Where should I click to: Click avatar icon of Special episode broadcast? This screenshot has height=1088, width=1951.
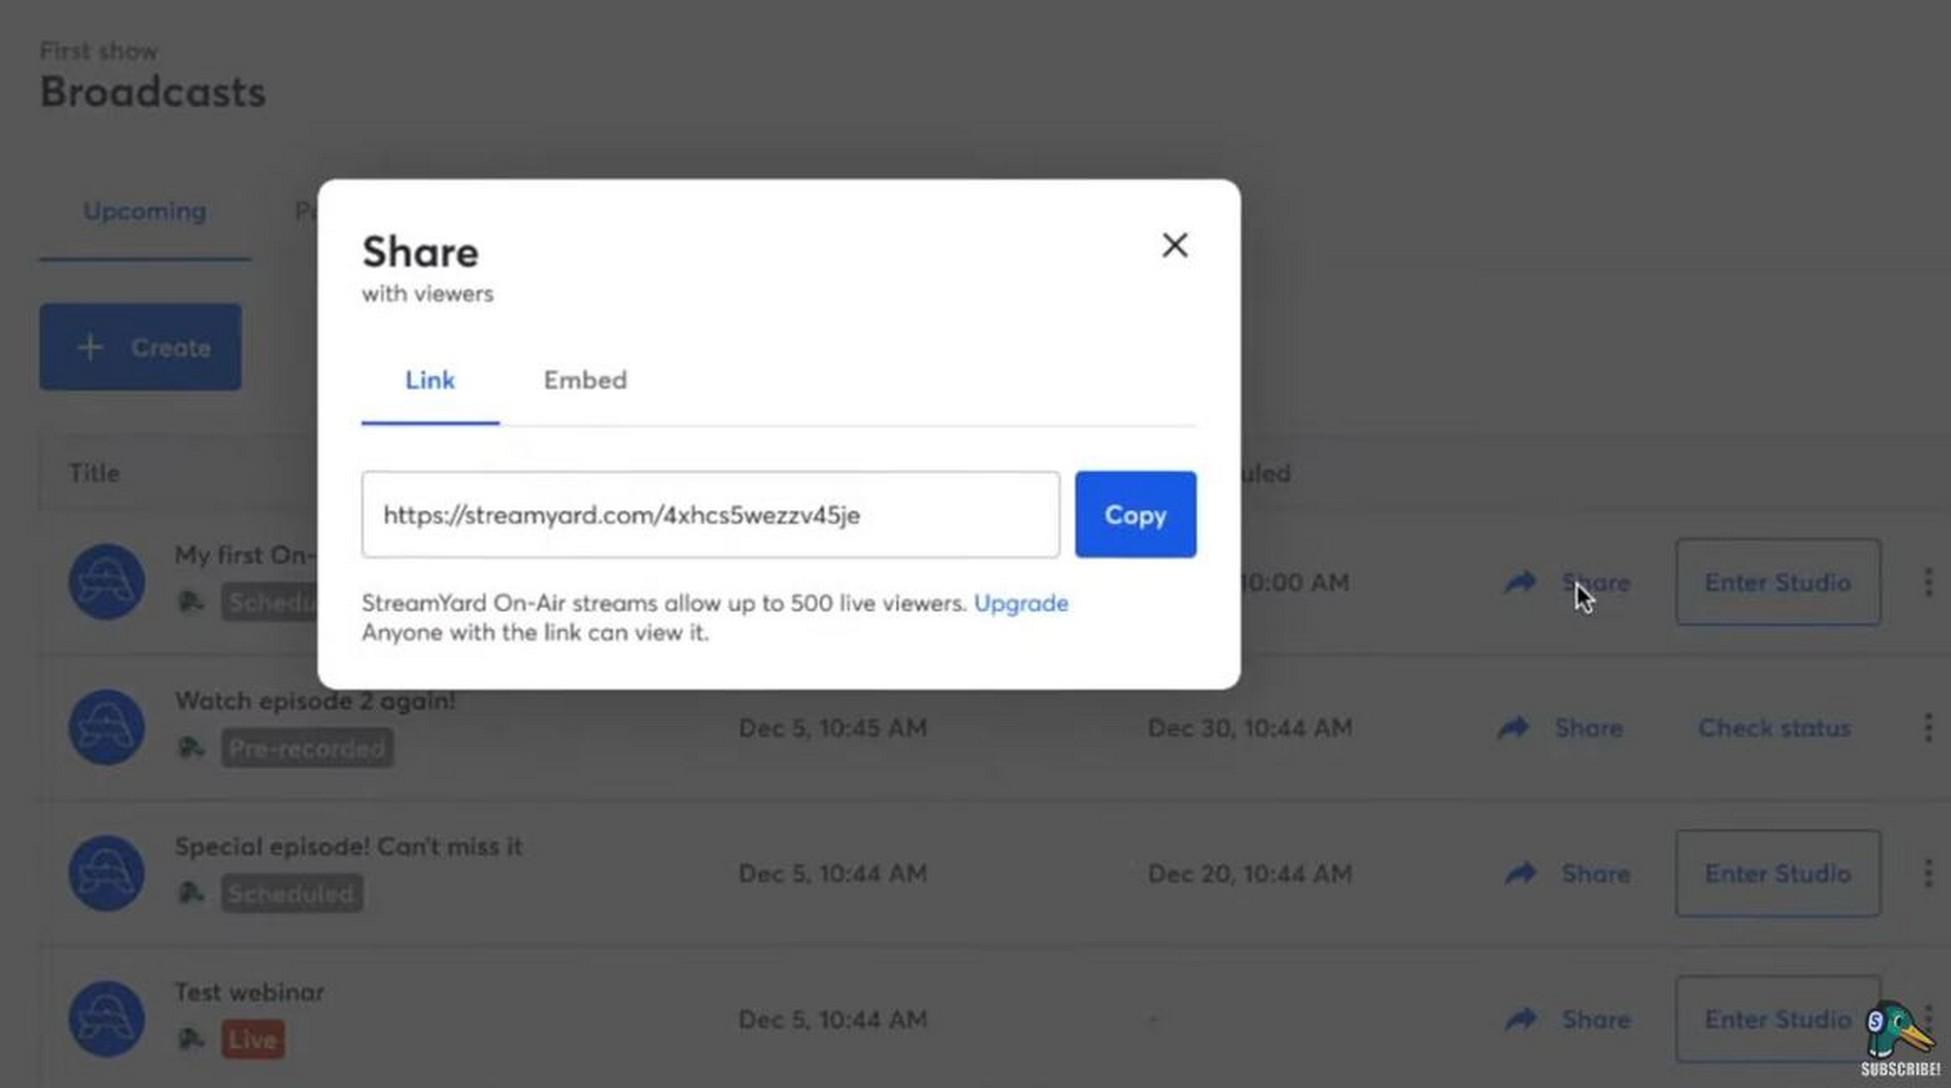coord(106,873)
